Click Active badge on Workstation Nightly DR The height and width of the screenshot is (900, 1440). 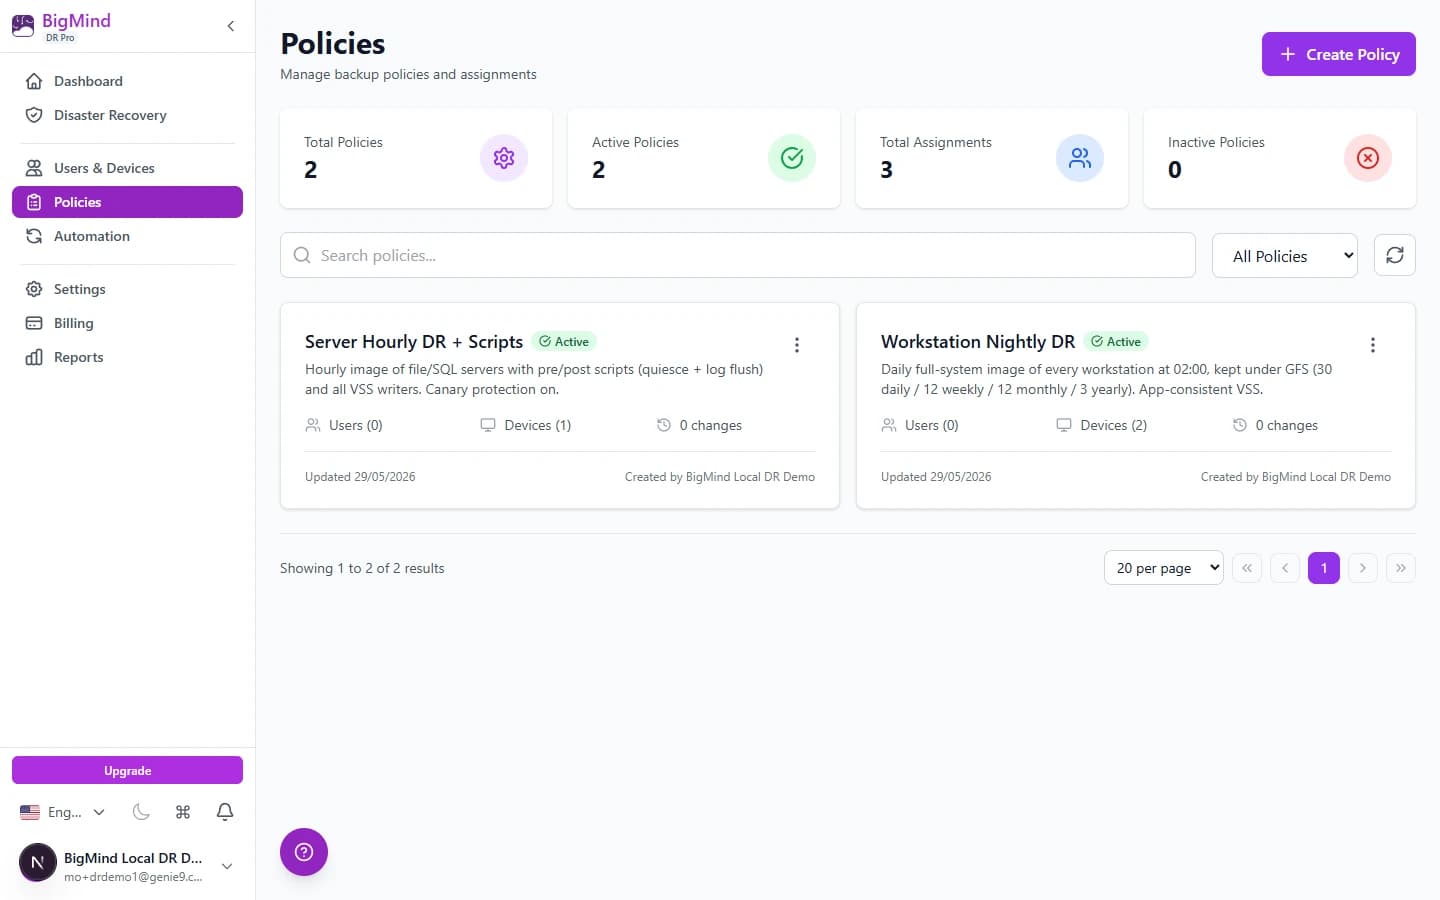(1116, 341)
